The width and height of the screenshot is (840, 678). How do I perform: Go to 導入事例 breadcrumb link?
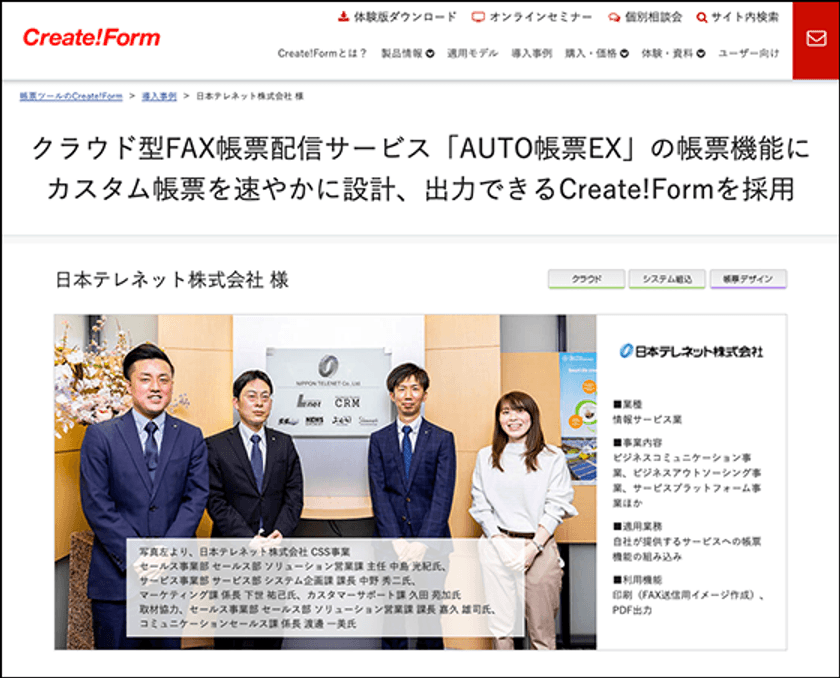coord(159,96)
